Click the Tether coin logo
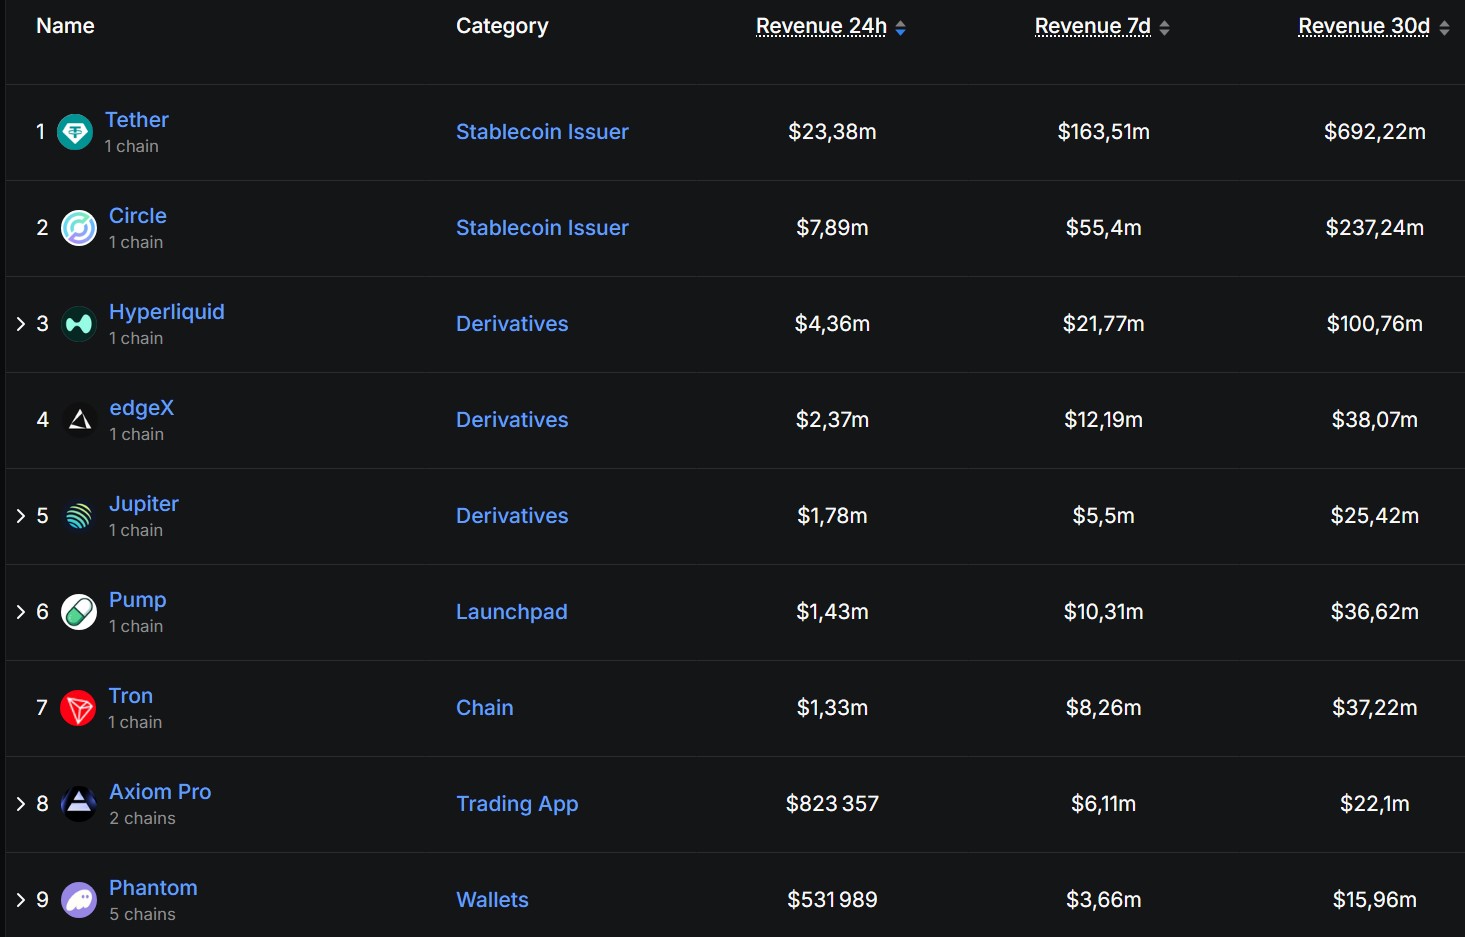 point(76,131)
